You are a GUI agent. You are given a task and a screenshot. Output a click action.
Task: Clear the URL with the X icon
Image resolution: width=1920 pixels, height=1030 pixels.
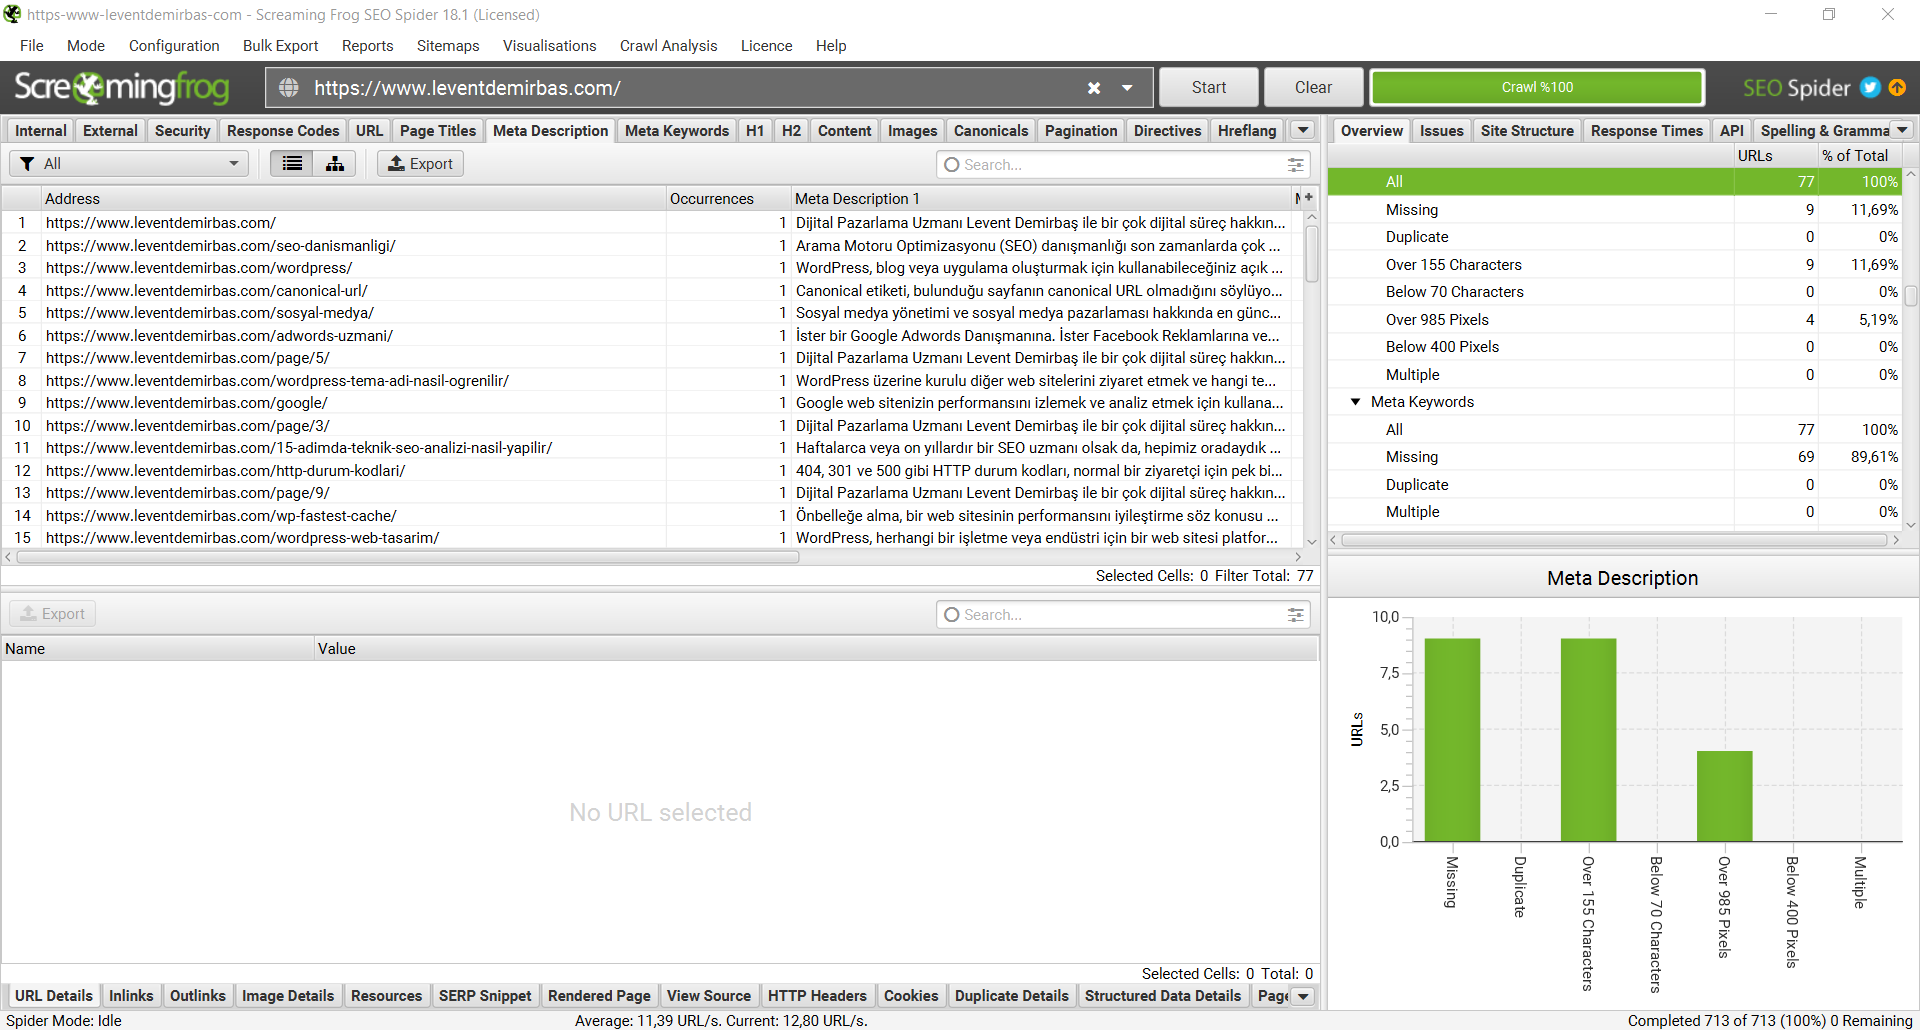tap(1094, 88)
